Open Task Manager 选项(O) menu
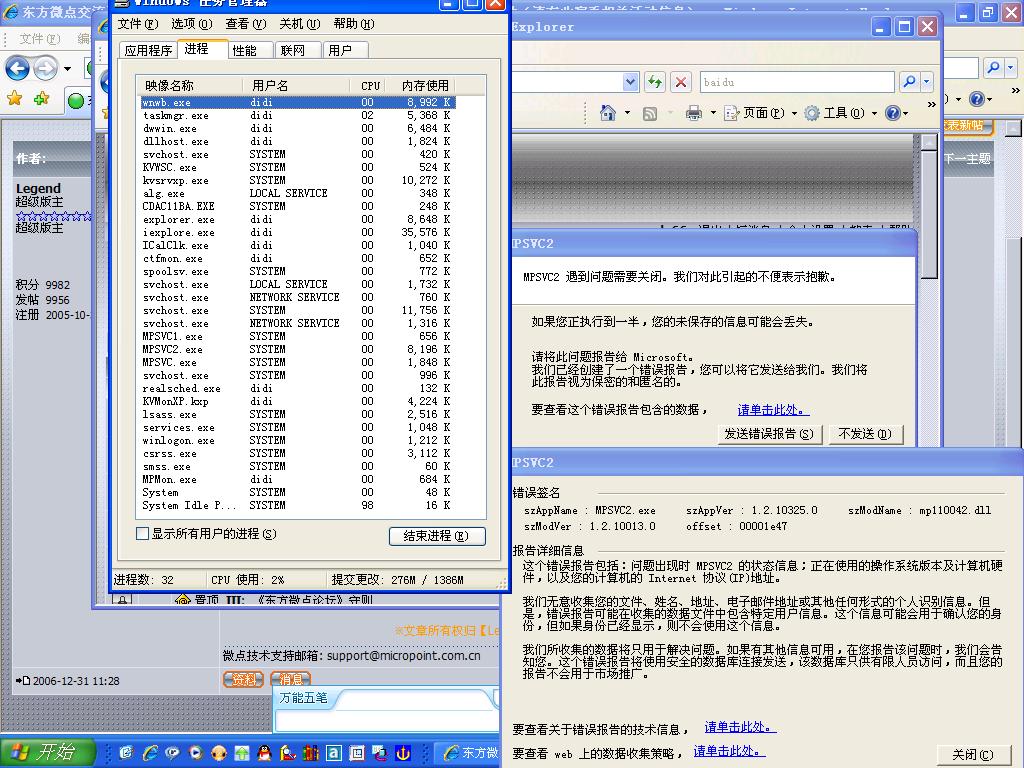 tap(191, 24)
